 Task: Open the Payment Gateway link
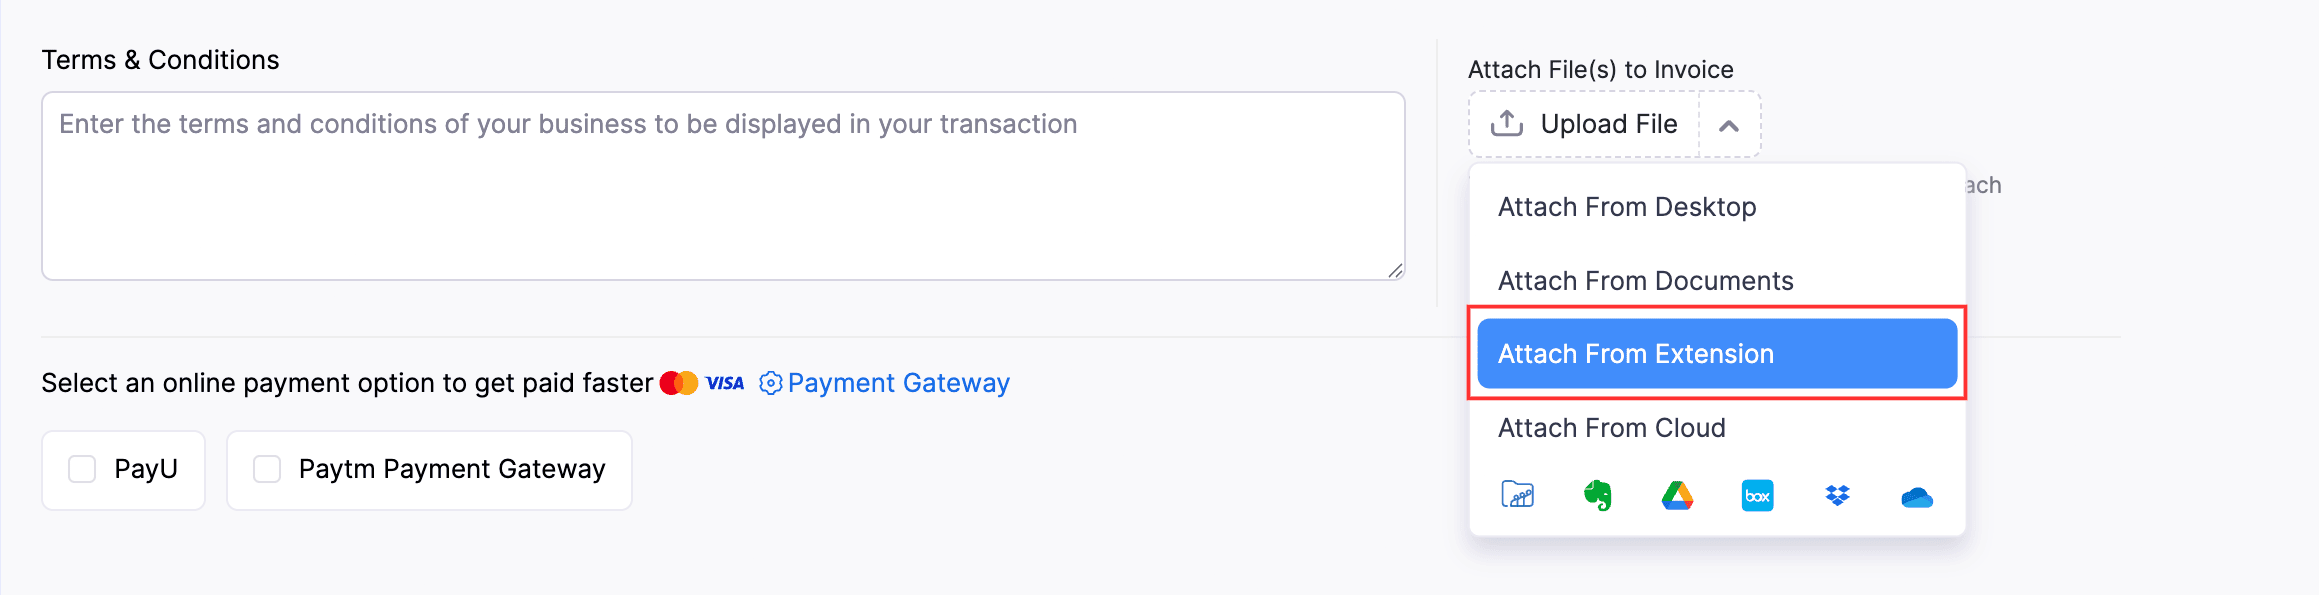click(899, 383)
